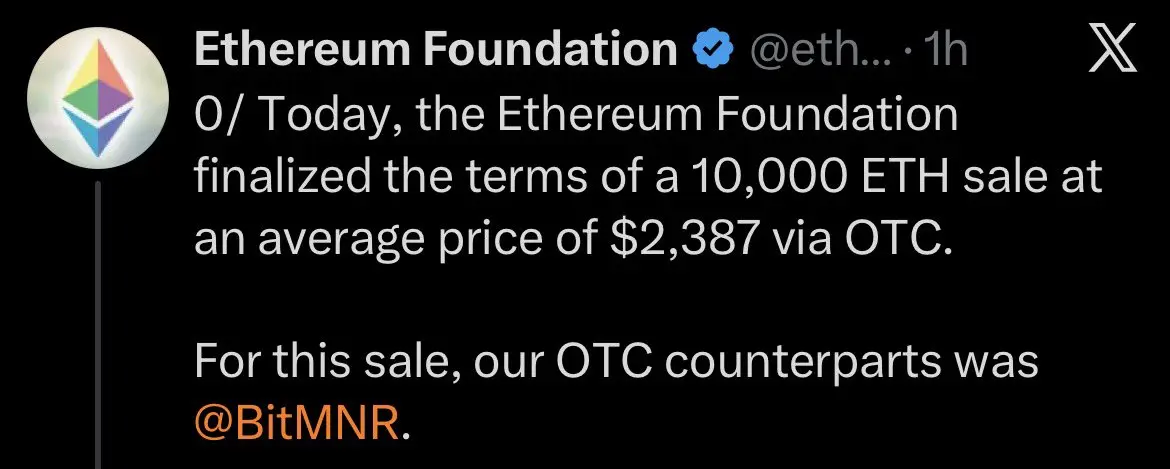Open the Ethereum Foundation profile avatar
Image resolution: width=1170 pixels, height=469 pixels.
[x=98, y=98]
